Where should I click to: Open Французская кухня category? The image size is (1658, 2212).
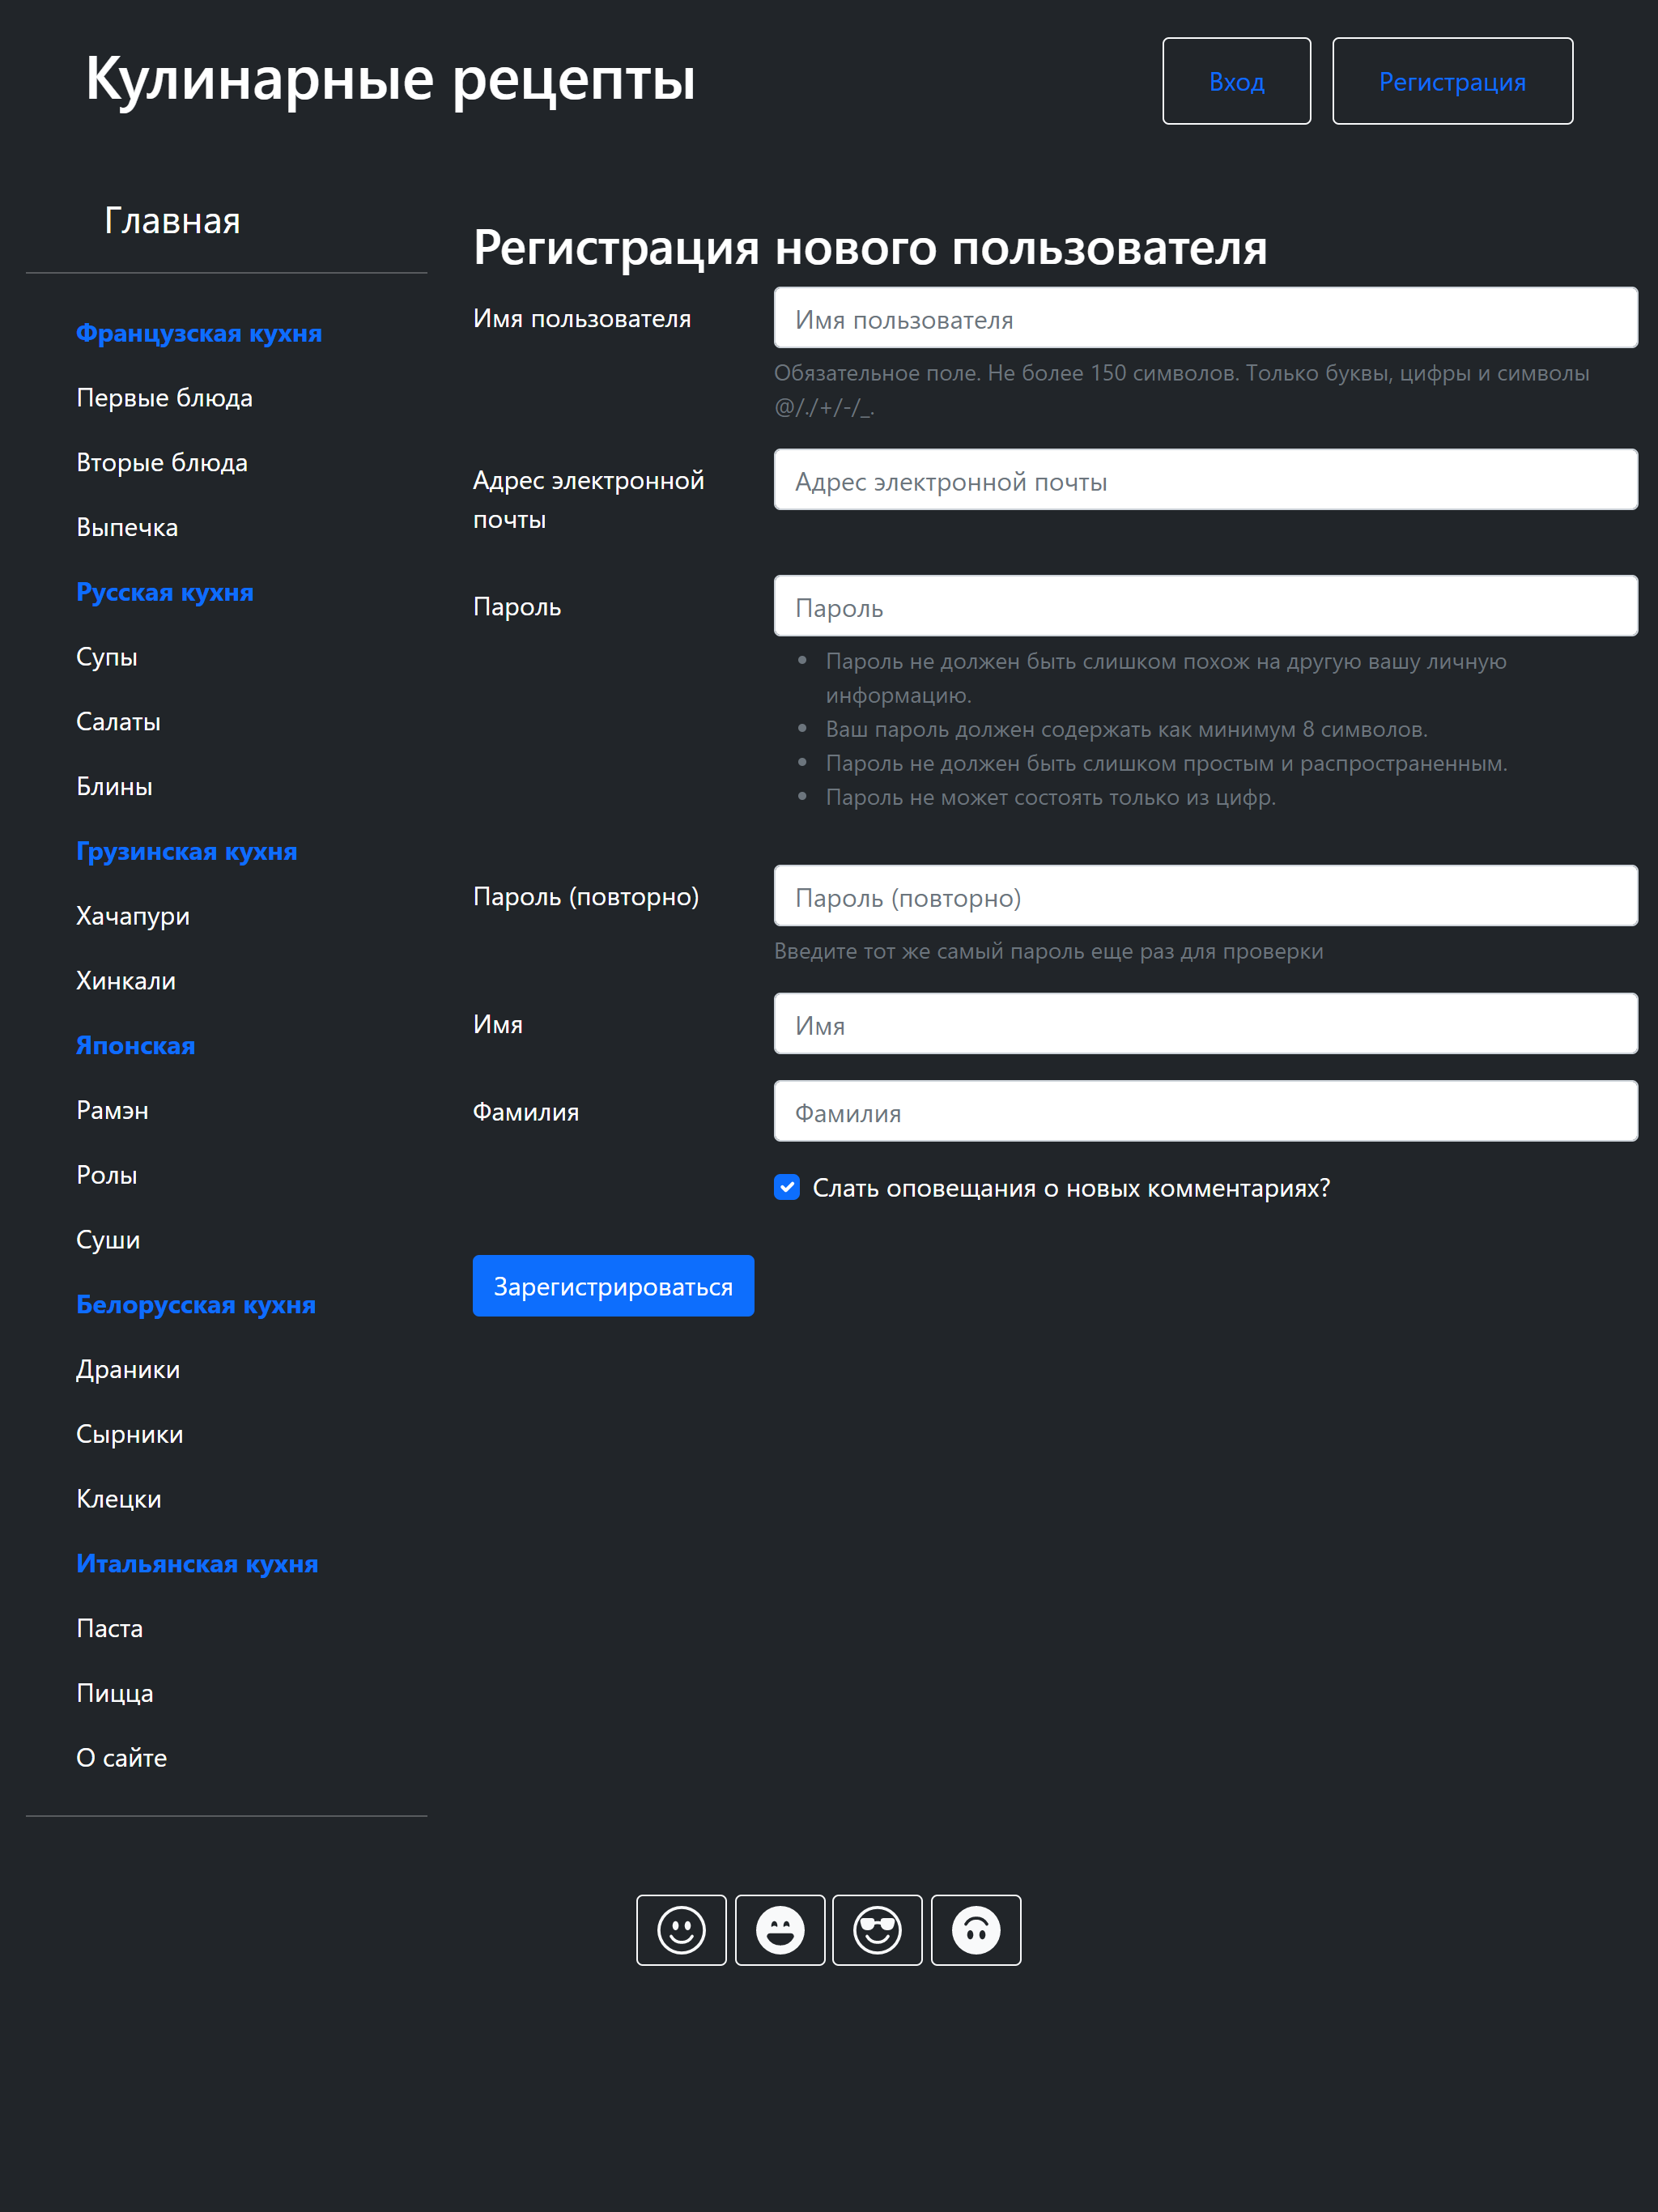(199, 333)
